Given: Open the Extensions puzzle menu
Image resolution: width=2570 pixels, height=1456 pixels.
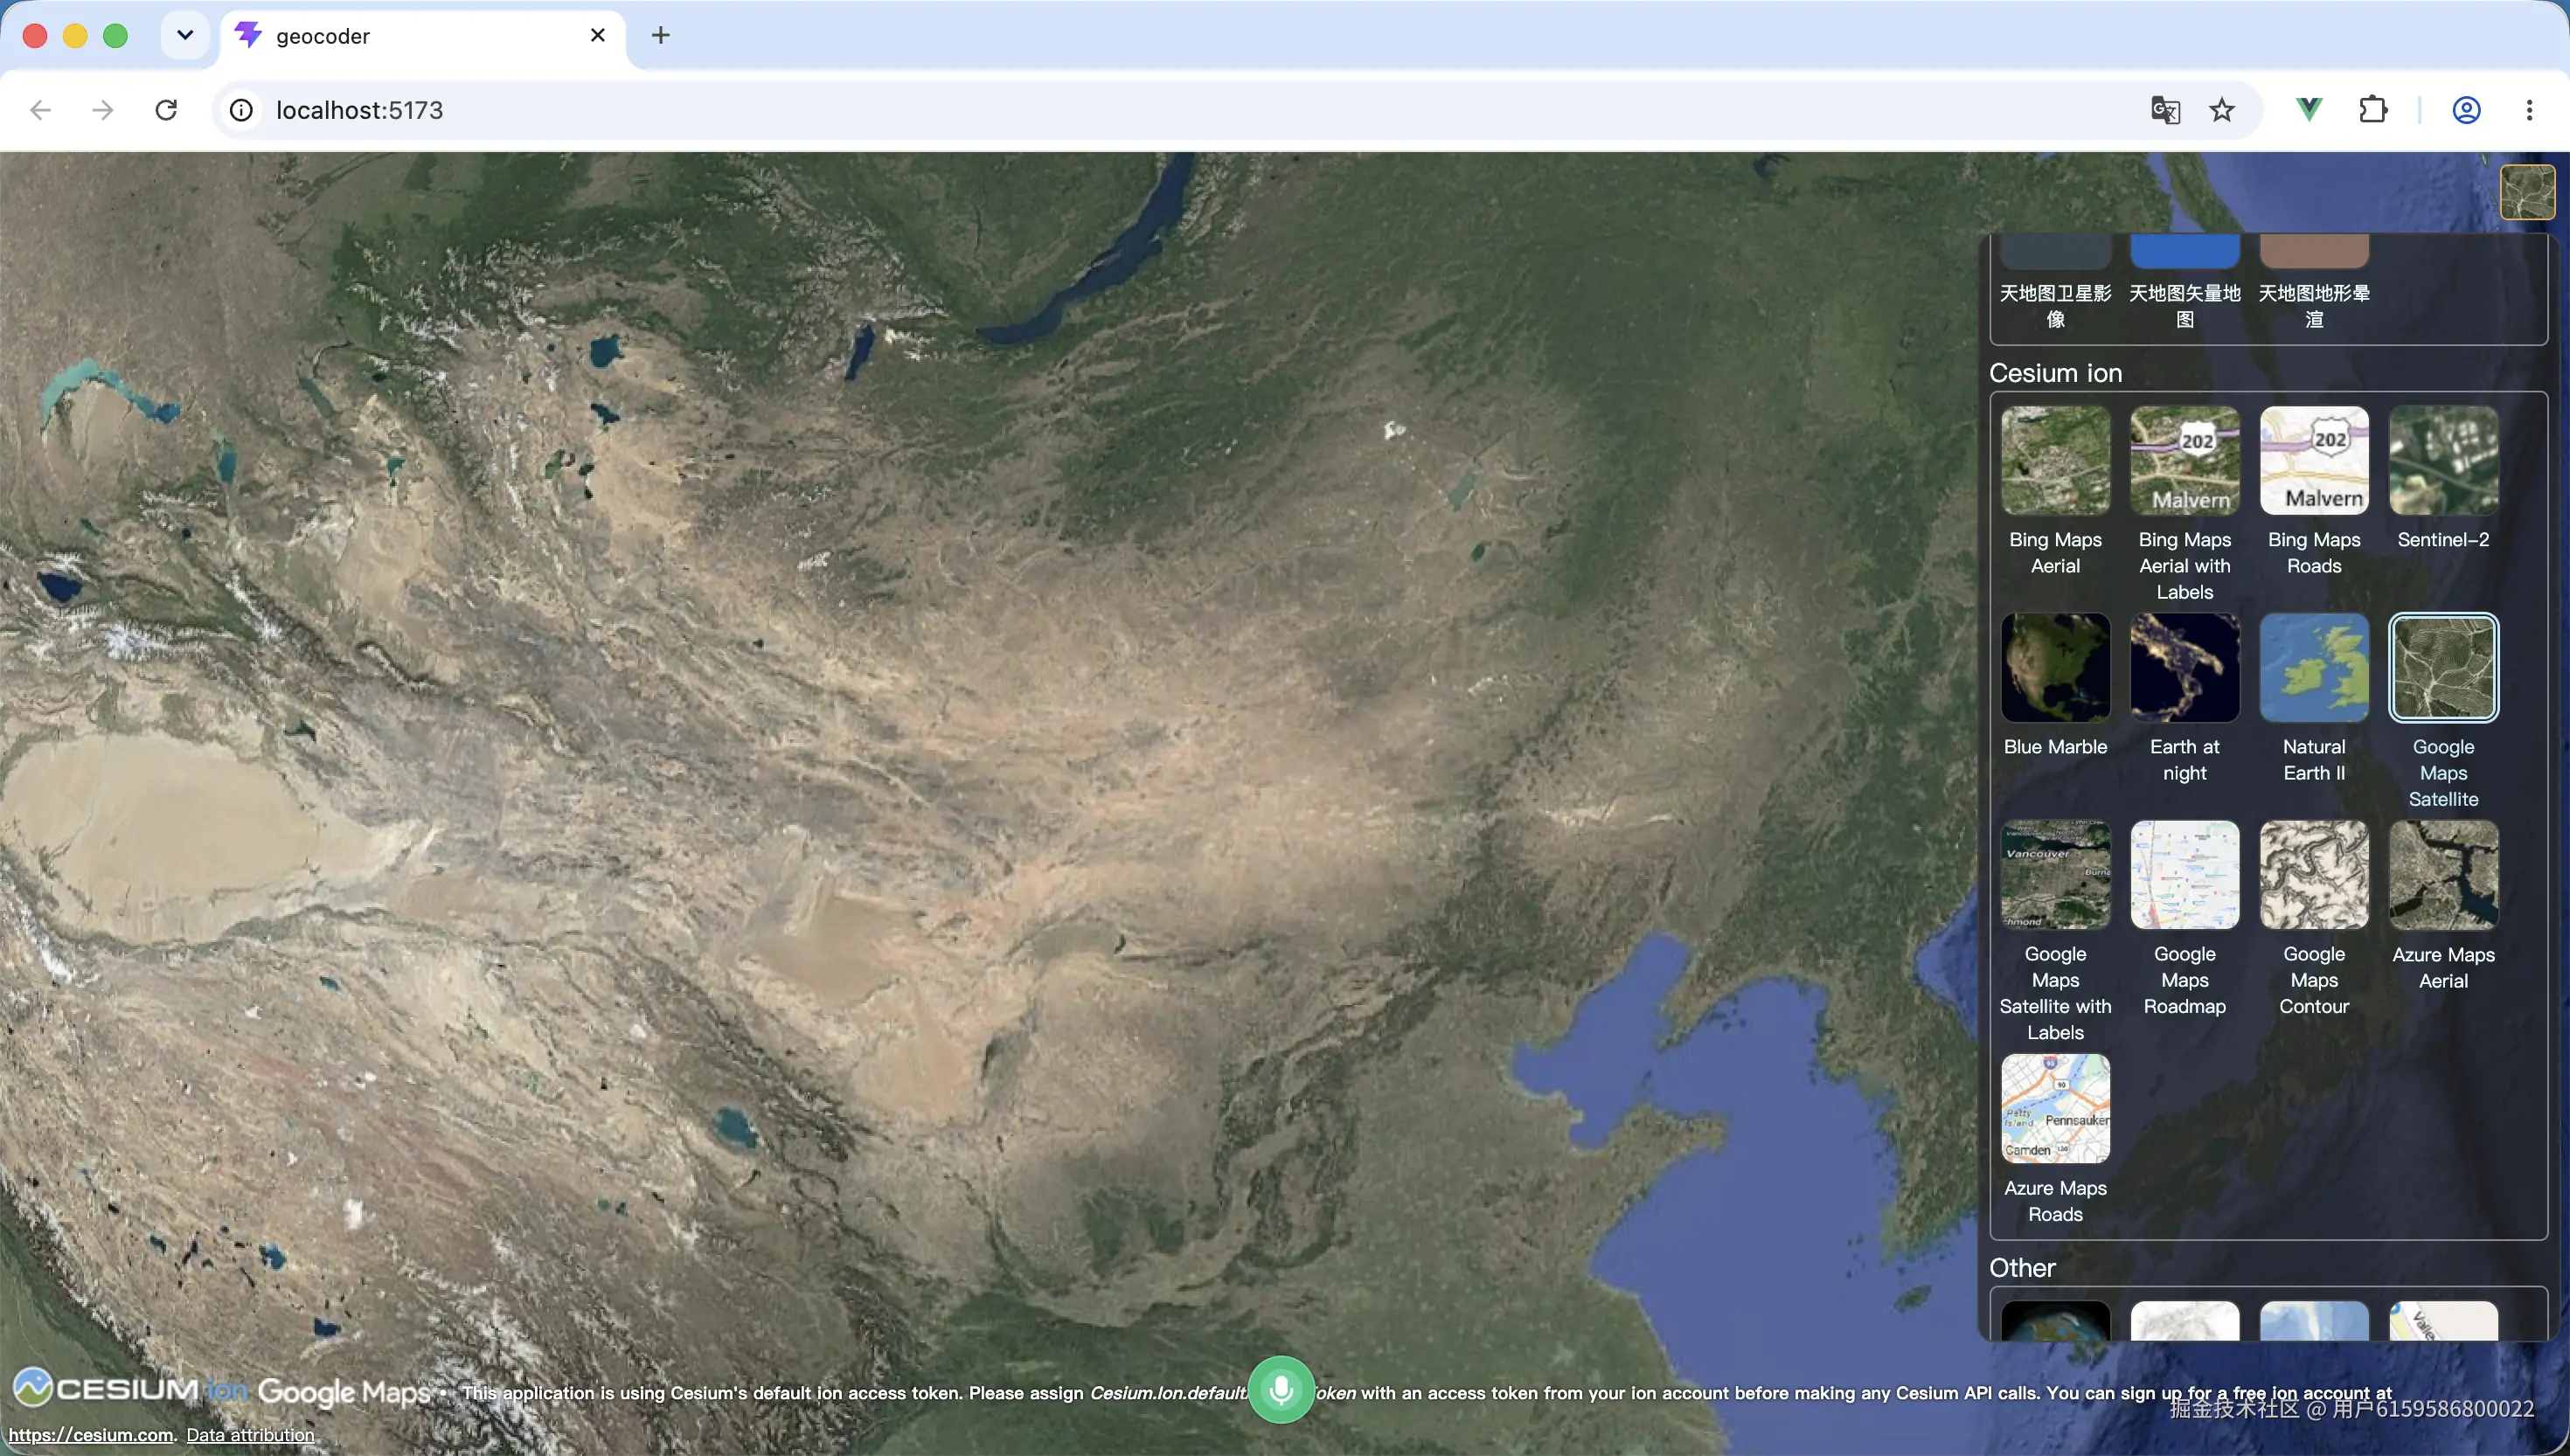Looking at the screenshot, I should 2373,110.
